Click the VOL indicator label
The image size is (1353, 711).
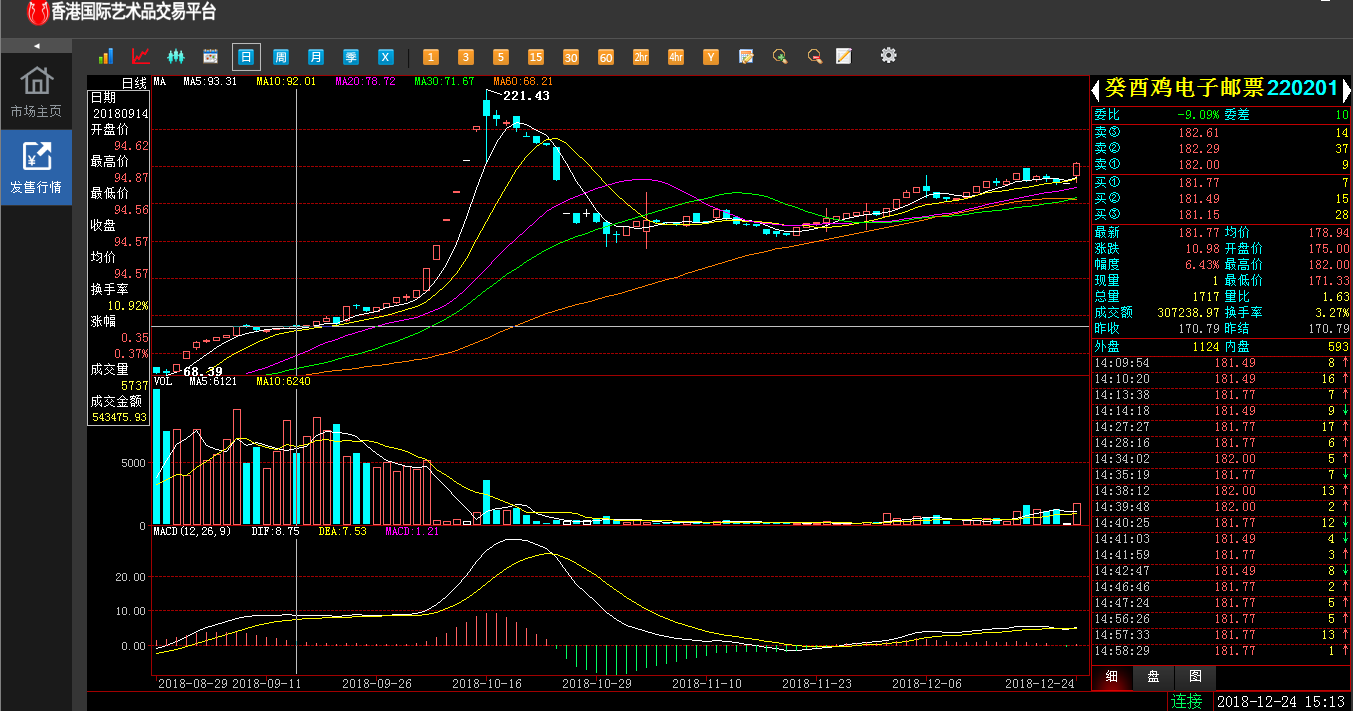[x=163, y=381]
